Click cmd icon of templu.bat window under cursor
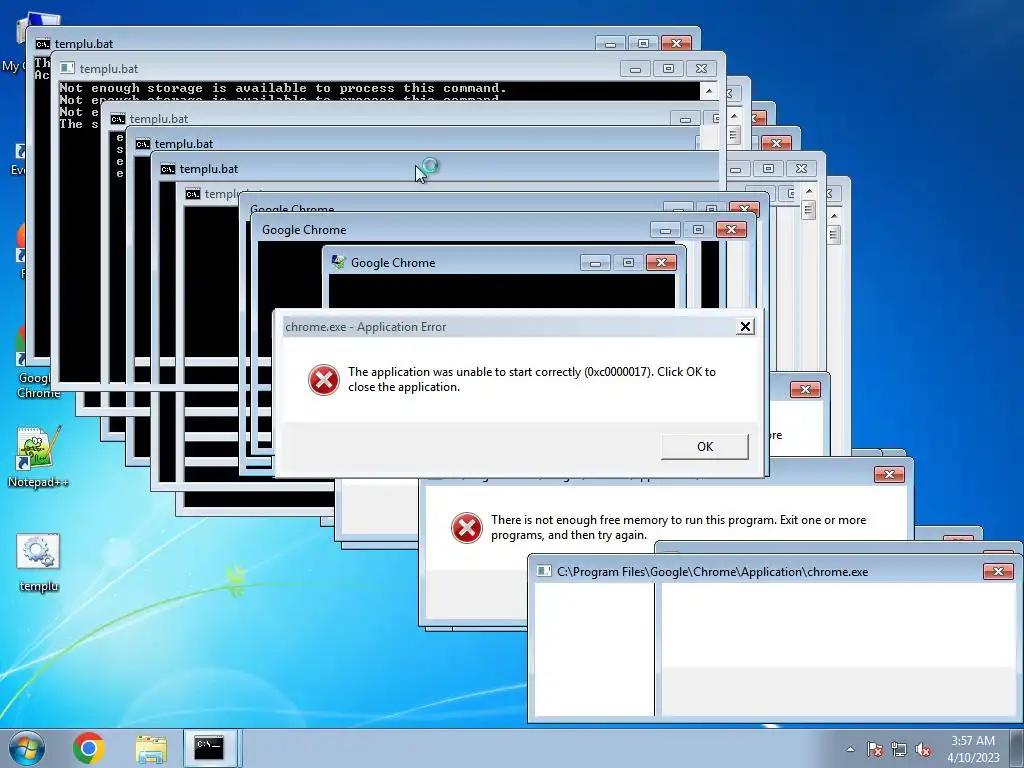Viewport: 1024px width, 768px height. point(168,169)
